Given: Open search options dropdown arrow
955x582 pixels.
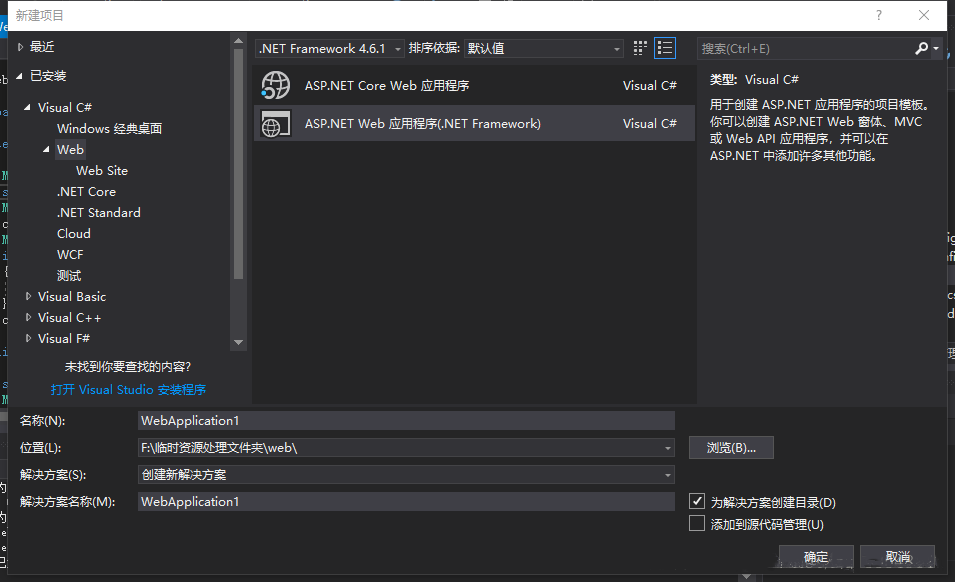Looking at the screenshot, I should coord(936,48).
